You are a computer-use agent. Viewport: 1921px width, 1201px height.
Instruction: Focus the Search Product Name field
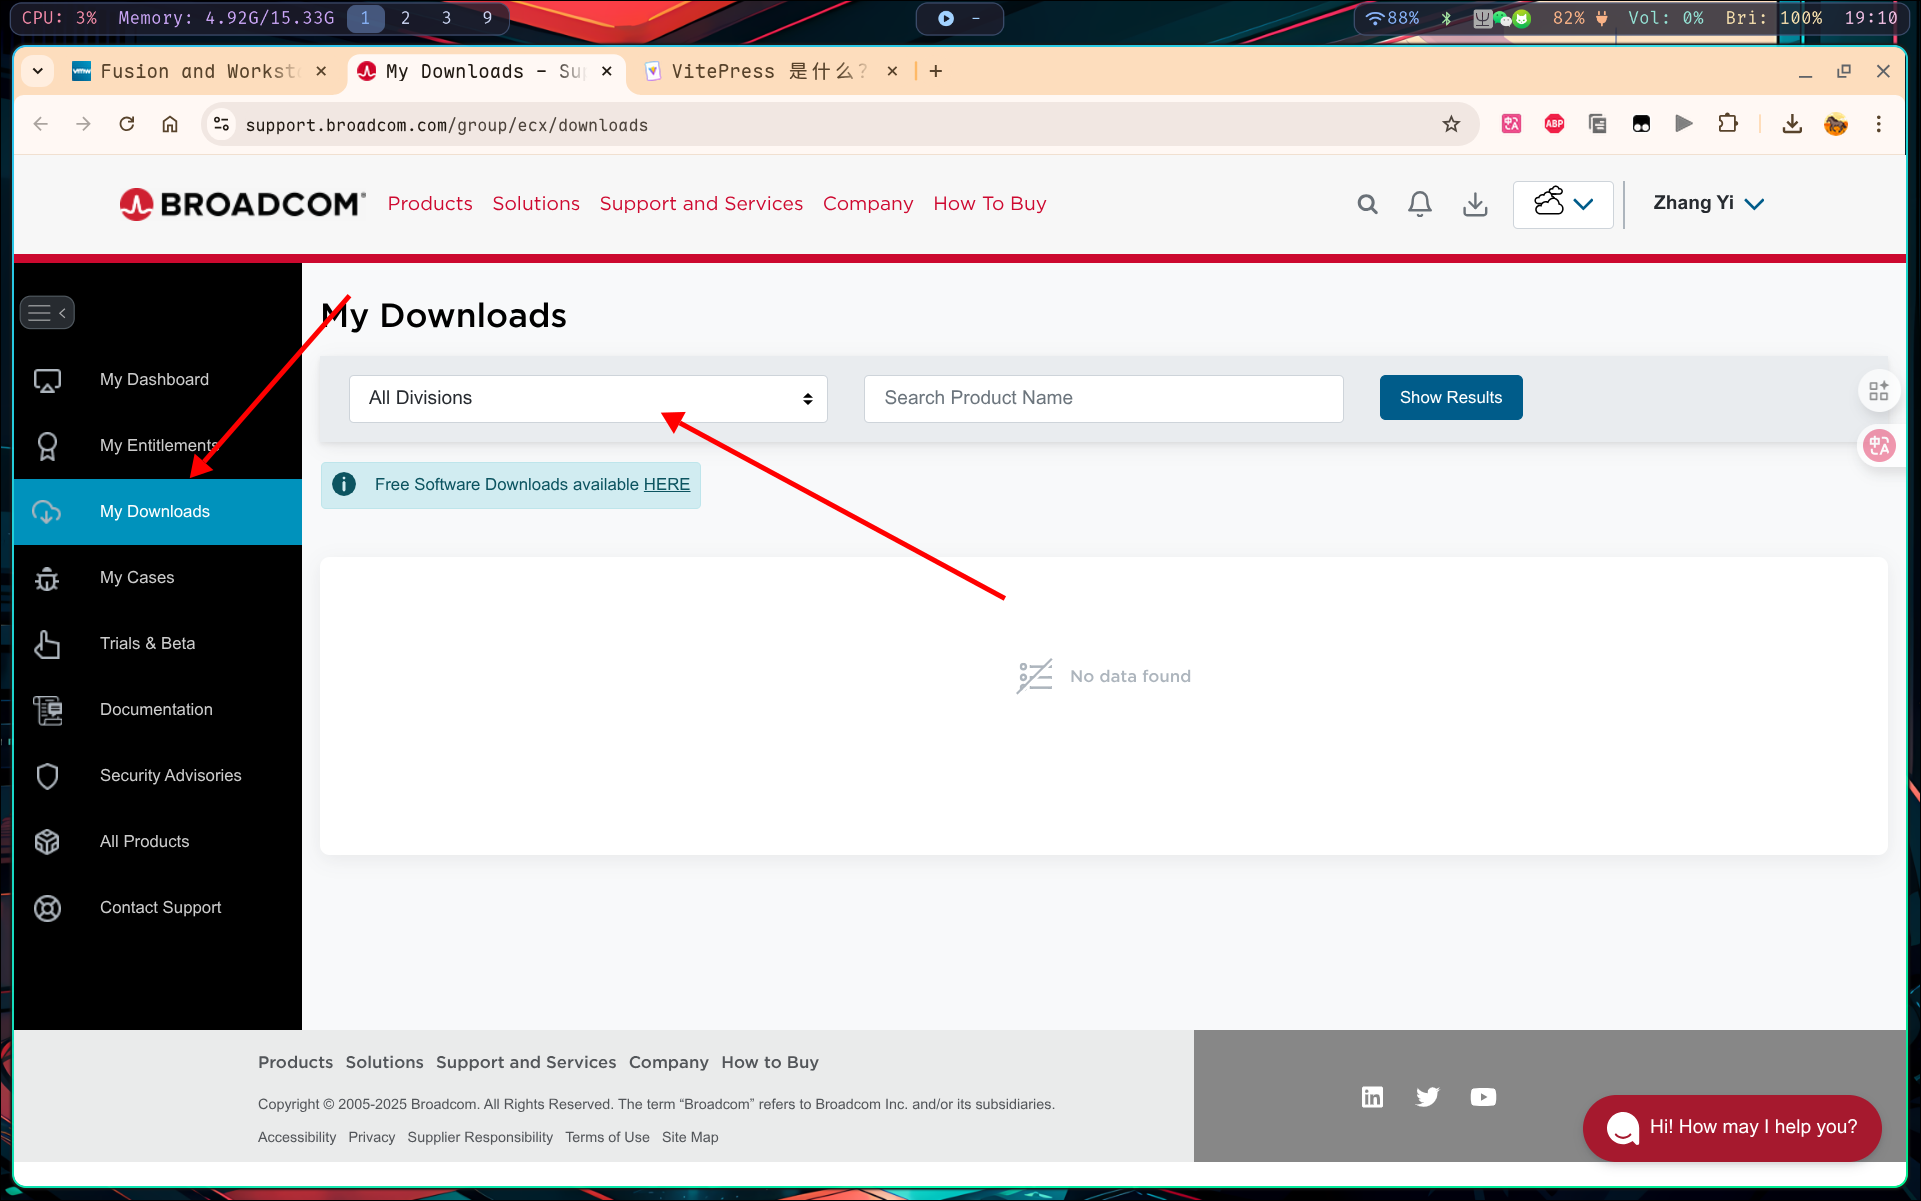pyautogui.click(x=1103, y=398)
